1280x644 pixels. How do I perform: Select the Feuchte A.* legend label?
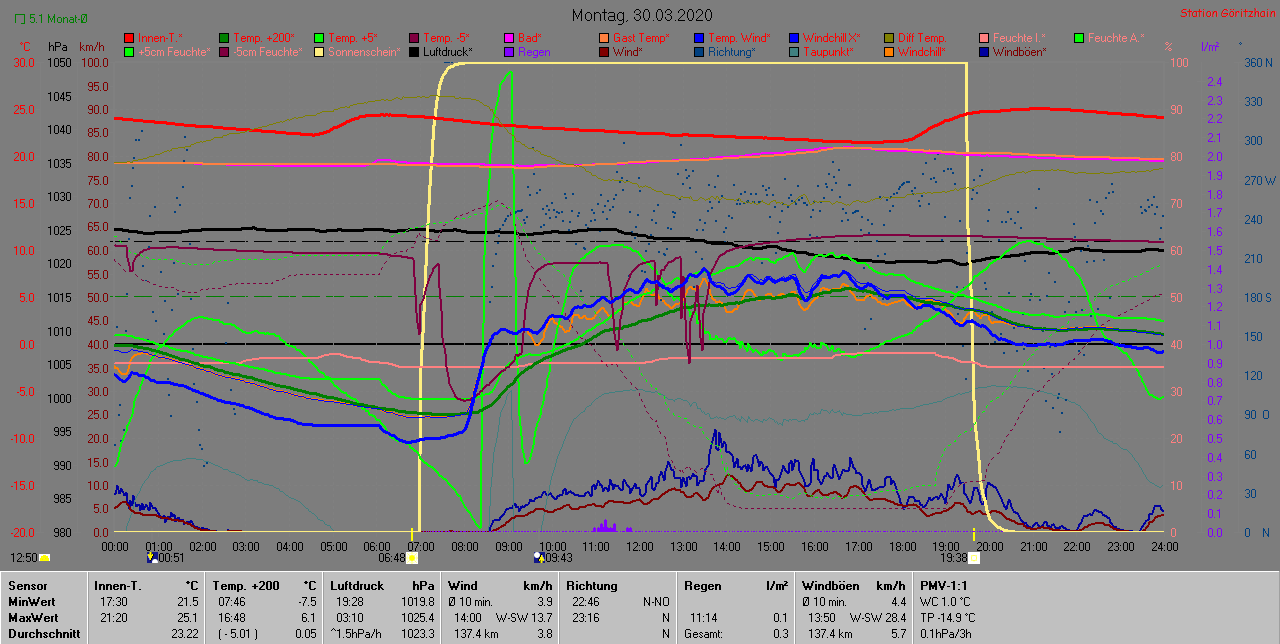[1115, 38]
